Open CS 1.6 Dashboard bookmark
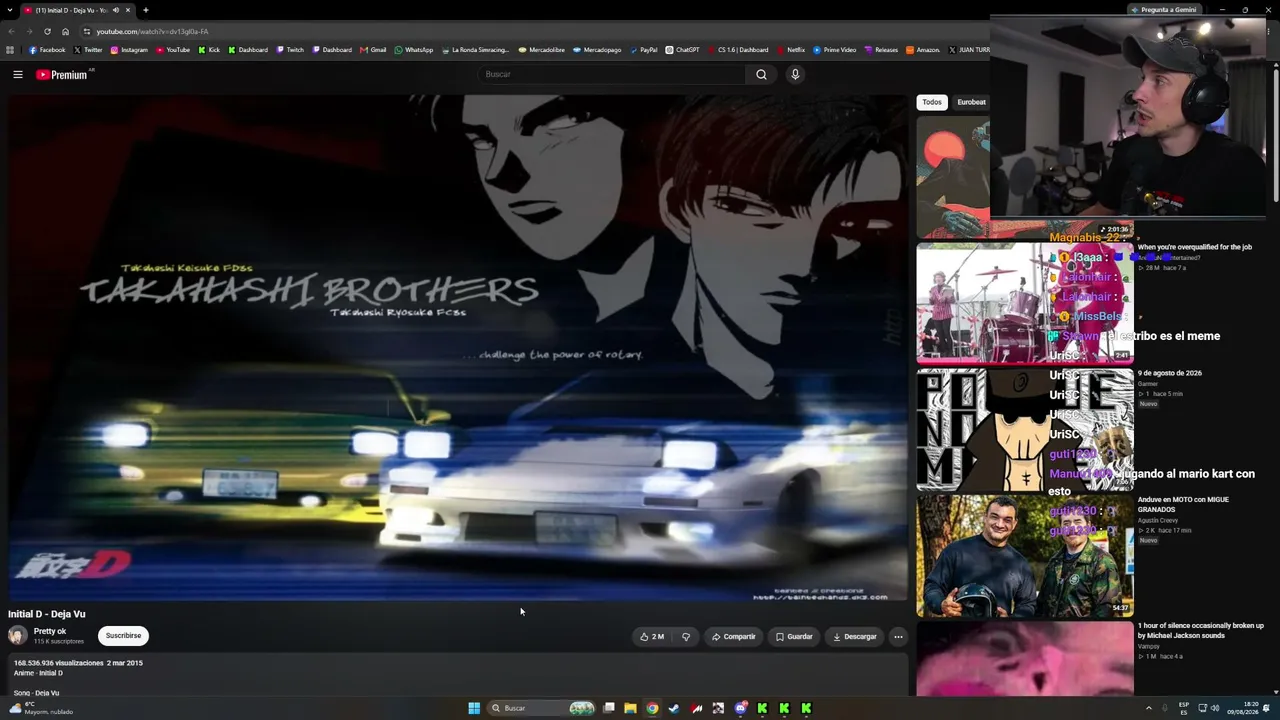1280x720 pixels. coord(738,50)
